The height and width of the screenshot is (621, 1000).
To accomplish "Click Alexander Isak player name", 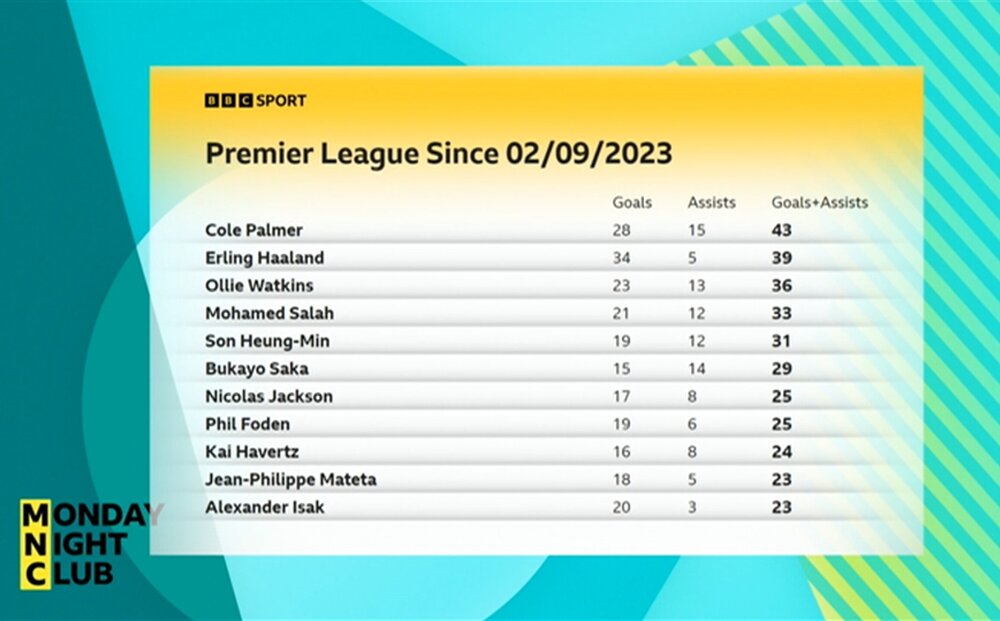I will (x=265, y=508).
